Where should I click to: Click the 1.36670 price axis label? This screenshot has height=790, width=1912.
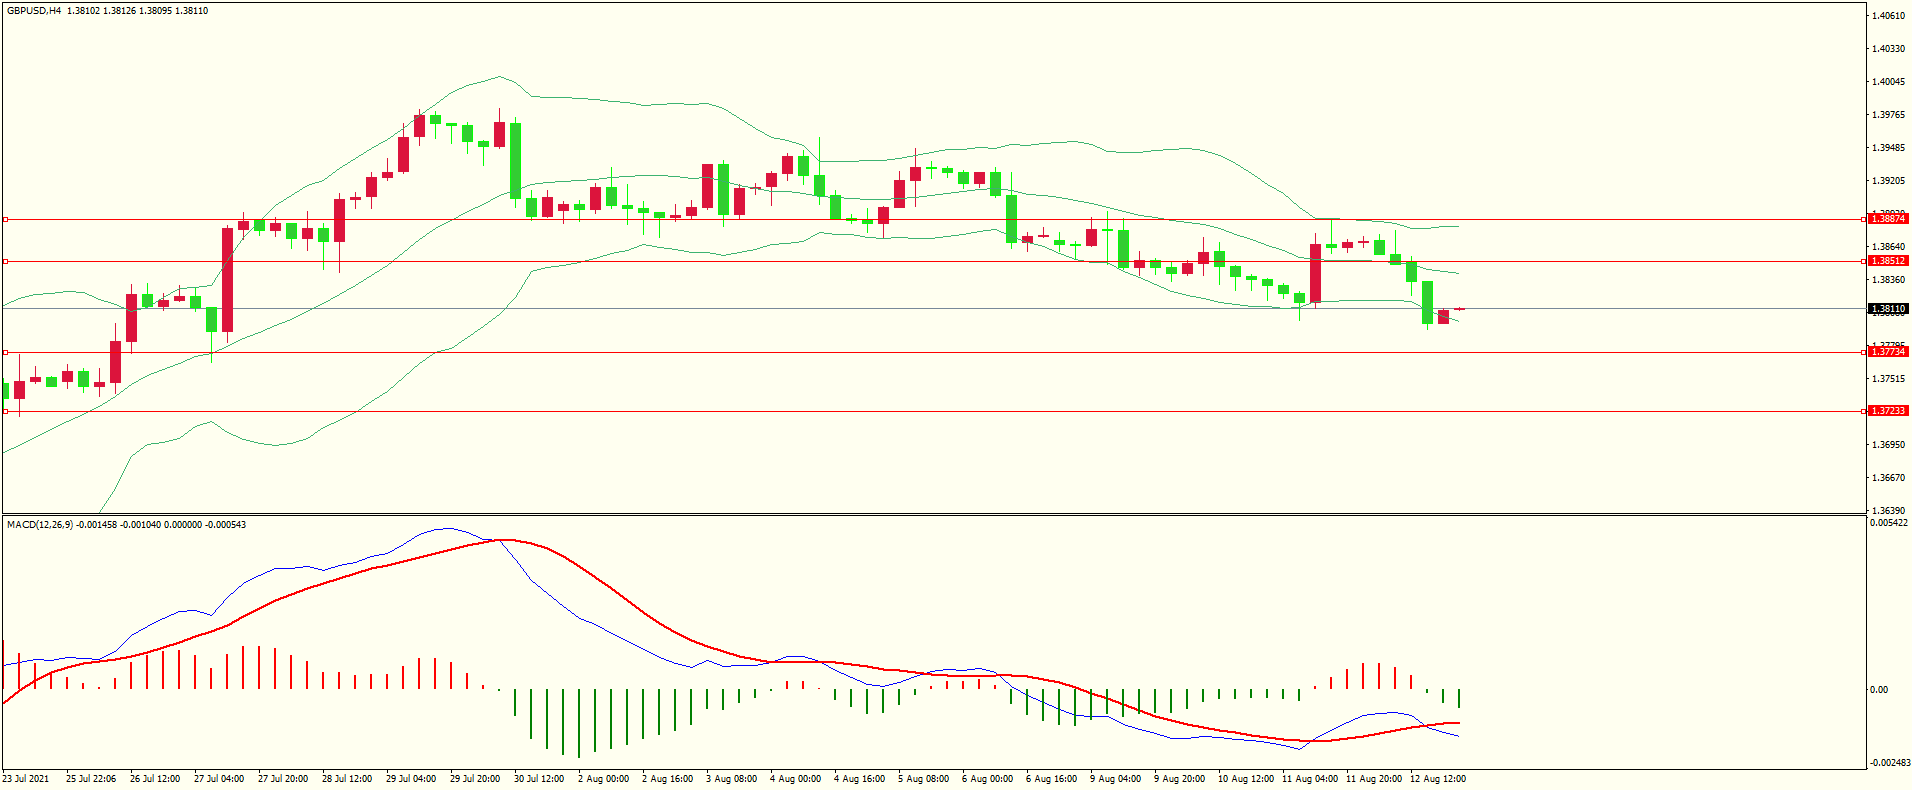[1888, 478]
